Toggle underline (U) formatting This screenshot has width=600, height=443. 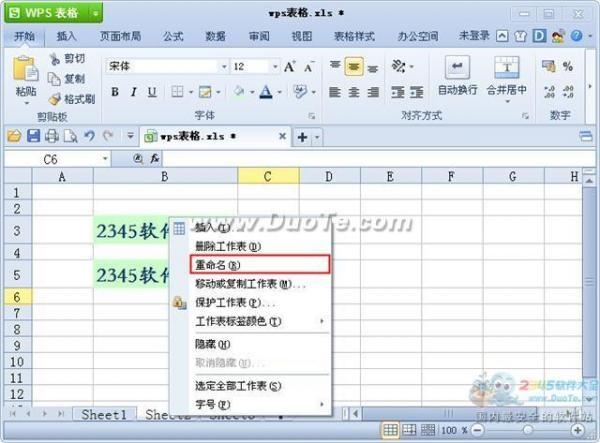[152, 92]
